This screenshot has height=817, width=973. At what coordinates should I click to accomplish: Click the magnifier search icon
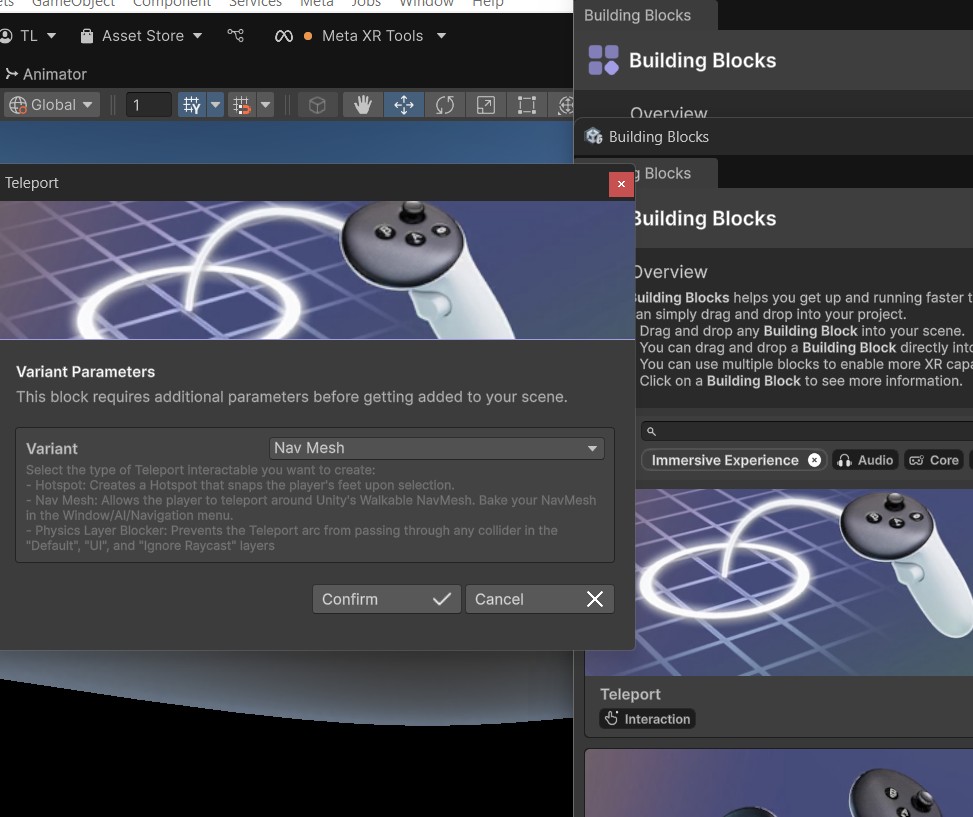click(x=651, y=431)
